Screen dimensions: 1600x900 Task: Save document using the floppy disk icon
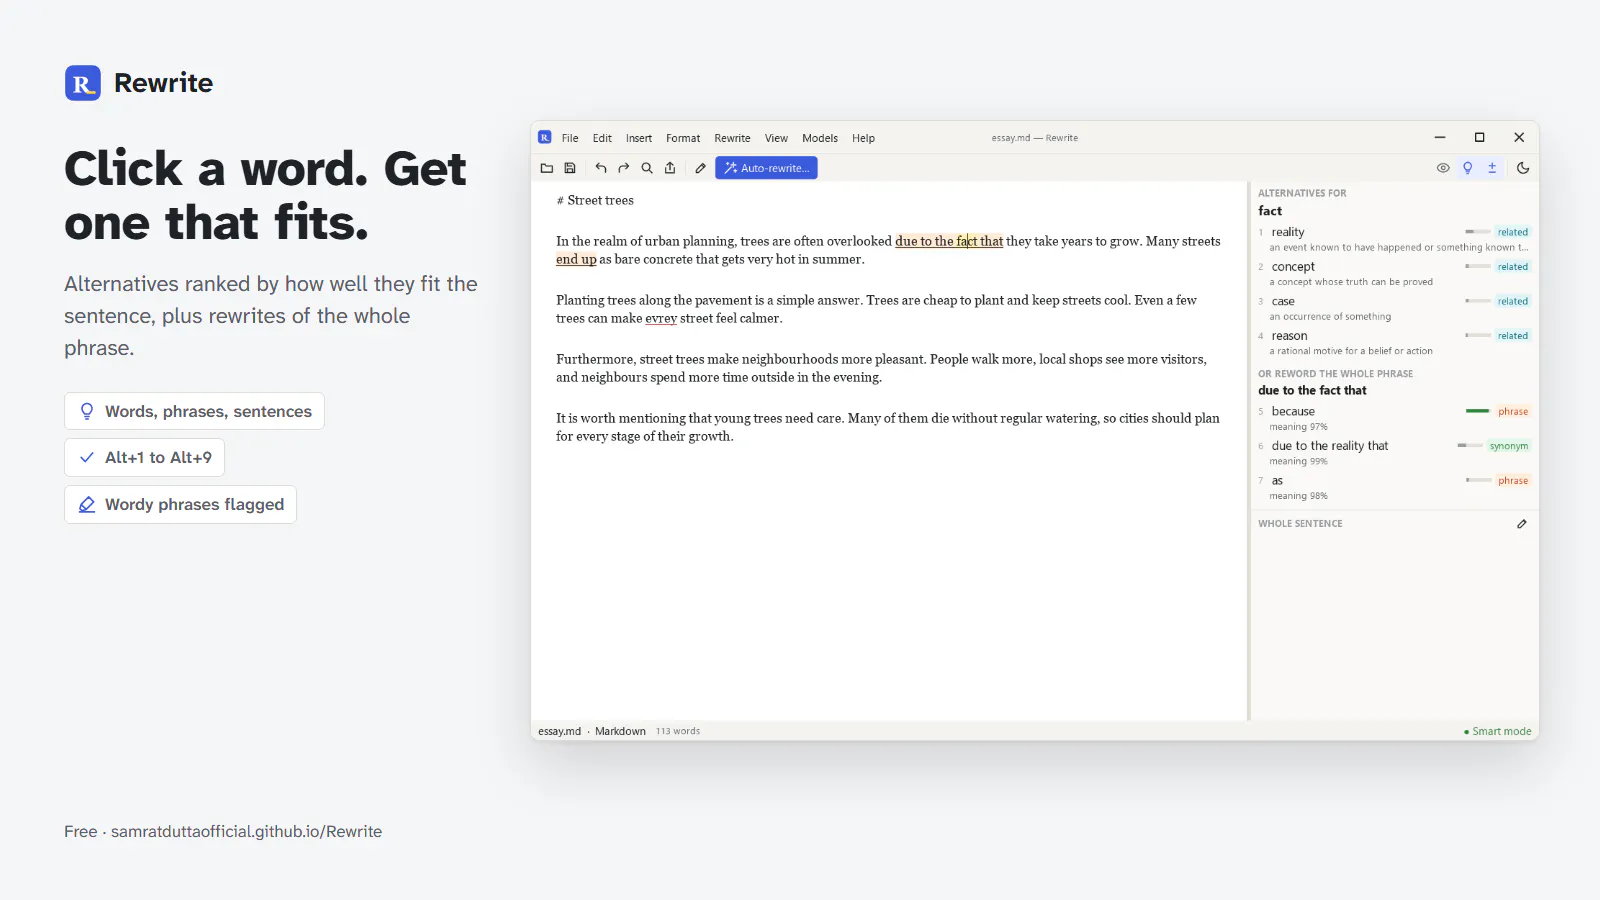[x=570, y=168]
